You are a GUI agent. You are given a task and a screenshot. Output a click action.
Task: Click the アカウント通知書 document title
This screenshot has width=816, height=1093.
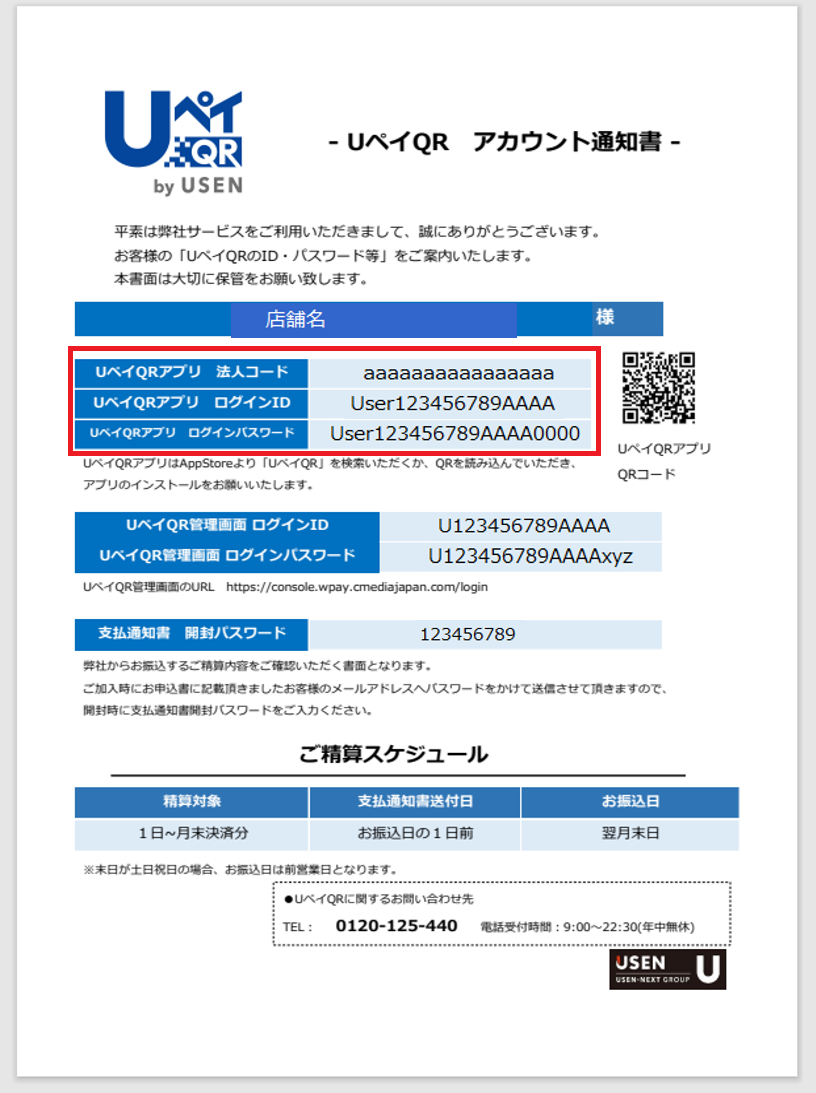click(x=505, y=142)
